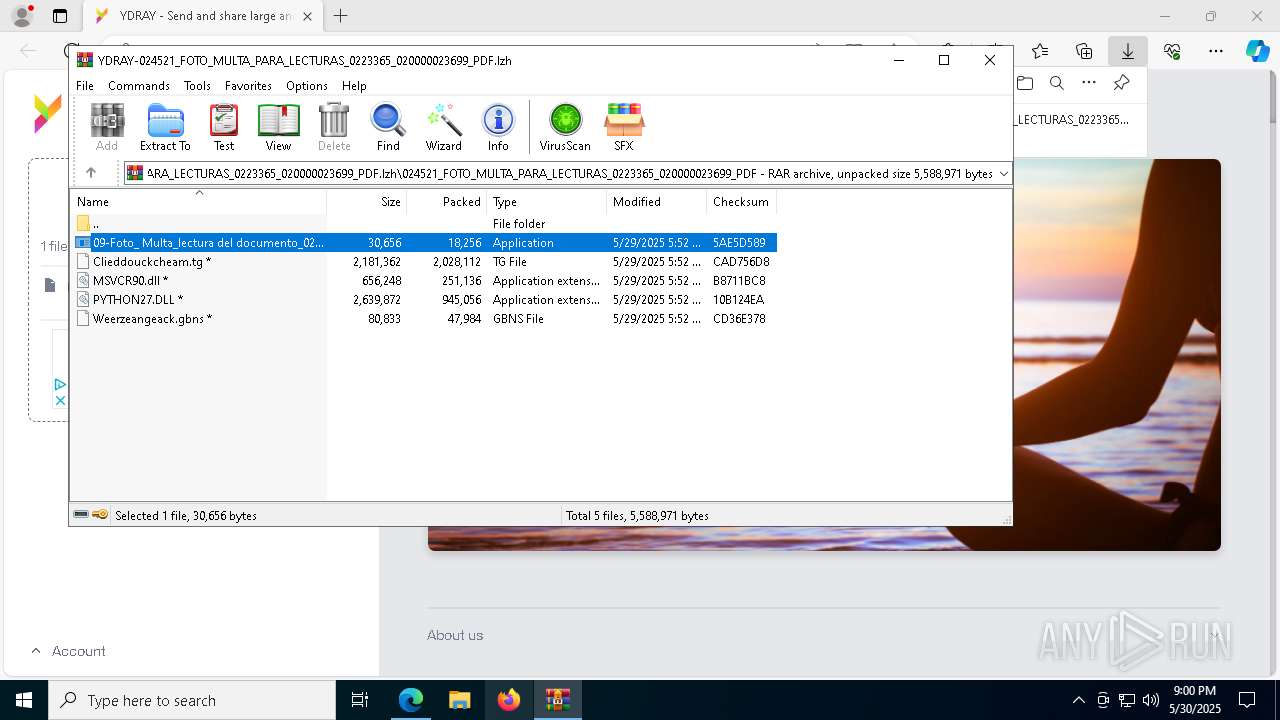The height and width of the screenshot is (720, 1280).
Task: Click the archive icon in the address bar
Action: [x=134, y=174]
